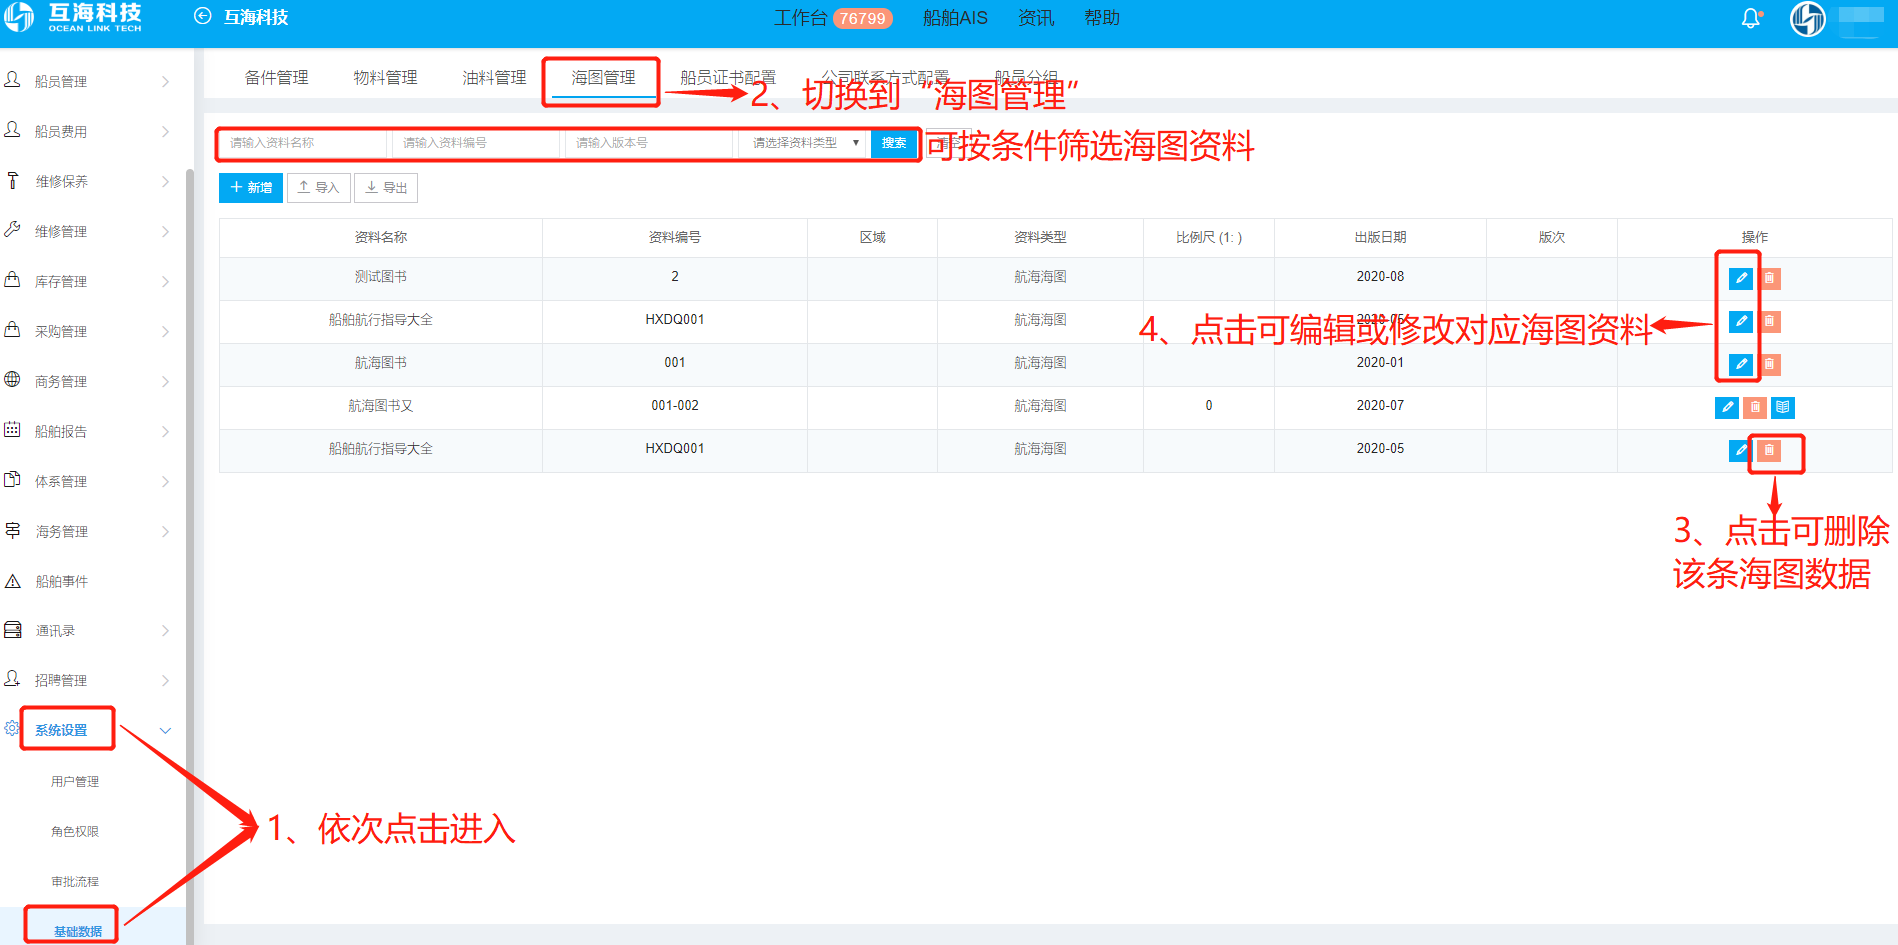This screenshot has height=945, width=1898.
Task: Focus the 请输入资料编号 field
Action: [476, 143]
